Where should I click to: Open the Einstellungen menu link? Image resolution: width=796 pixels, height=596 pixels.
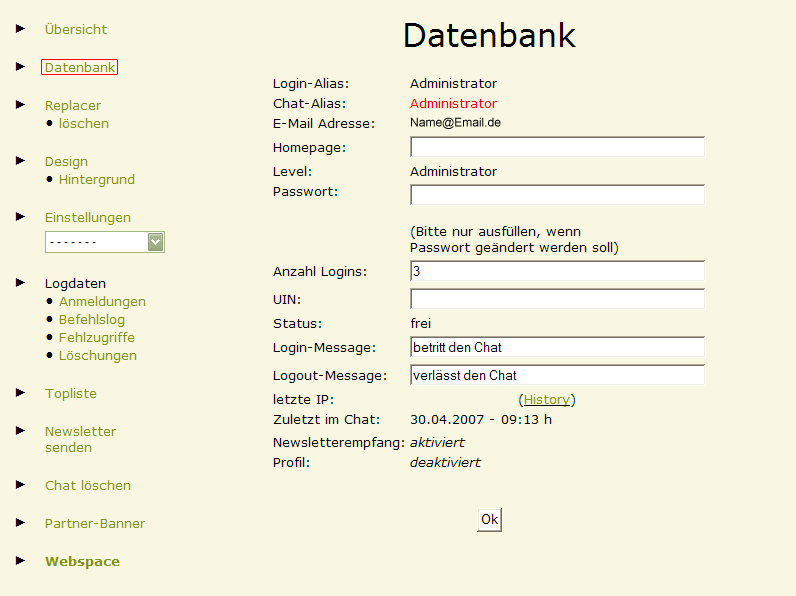pyautogui.click(x=88, y=217)
